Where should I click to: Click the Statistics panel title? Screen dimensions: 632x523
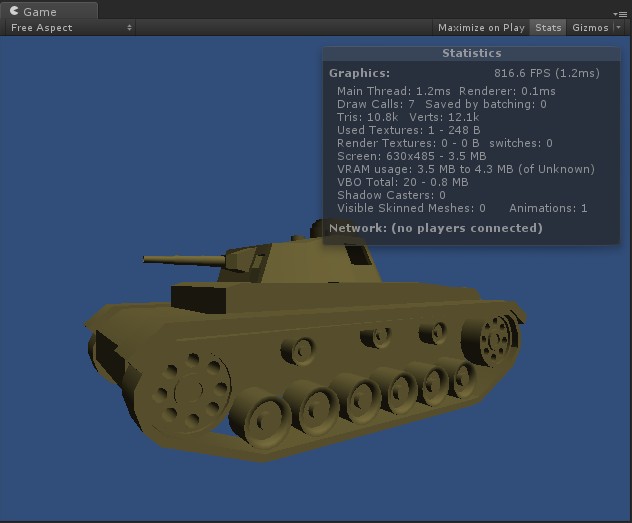(x=472, y=53)
